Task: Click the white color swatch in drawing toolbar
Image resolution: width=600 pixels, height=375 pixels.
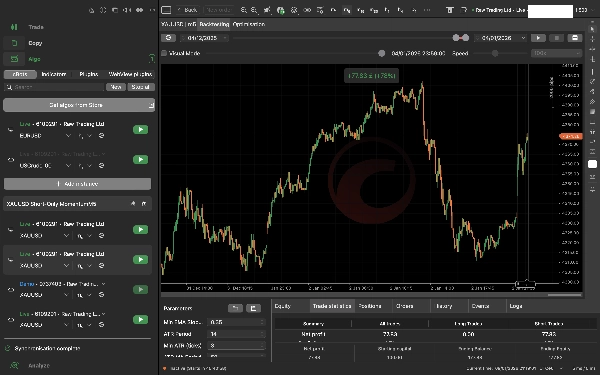Action: point(592,164)
